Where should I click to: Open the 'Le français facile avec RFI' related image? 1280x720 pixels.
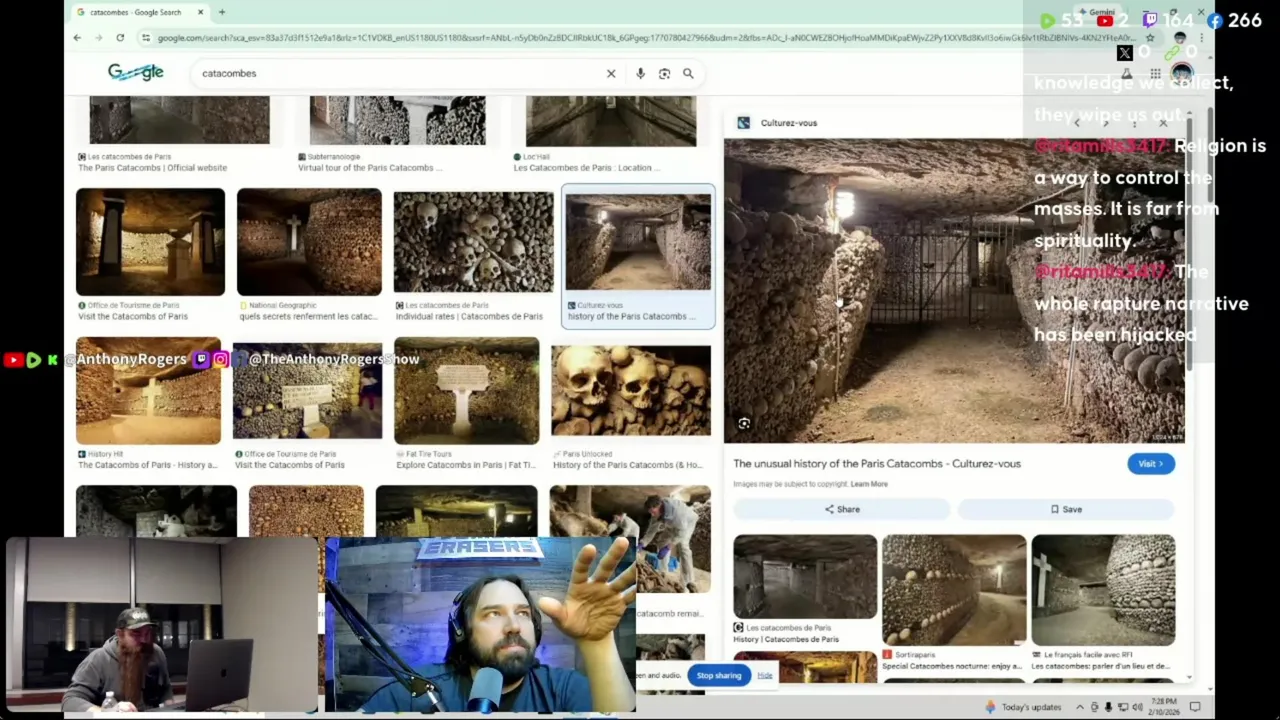pos(1103,590)
